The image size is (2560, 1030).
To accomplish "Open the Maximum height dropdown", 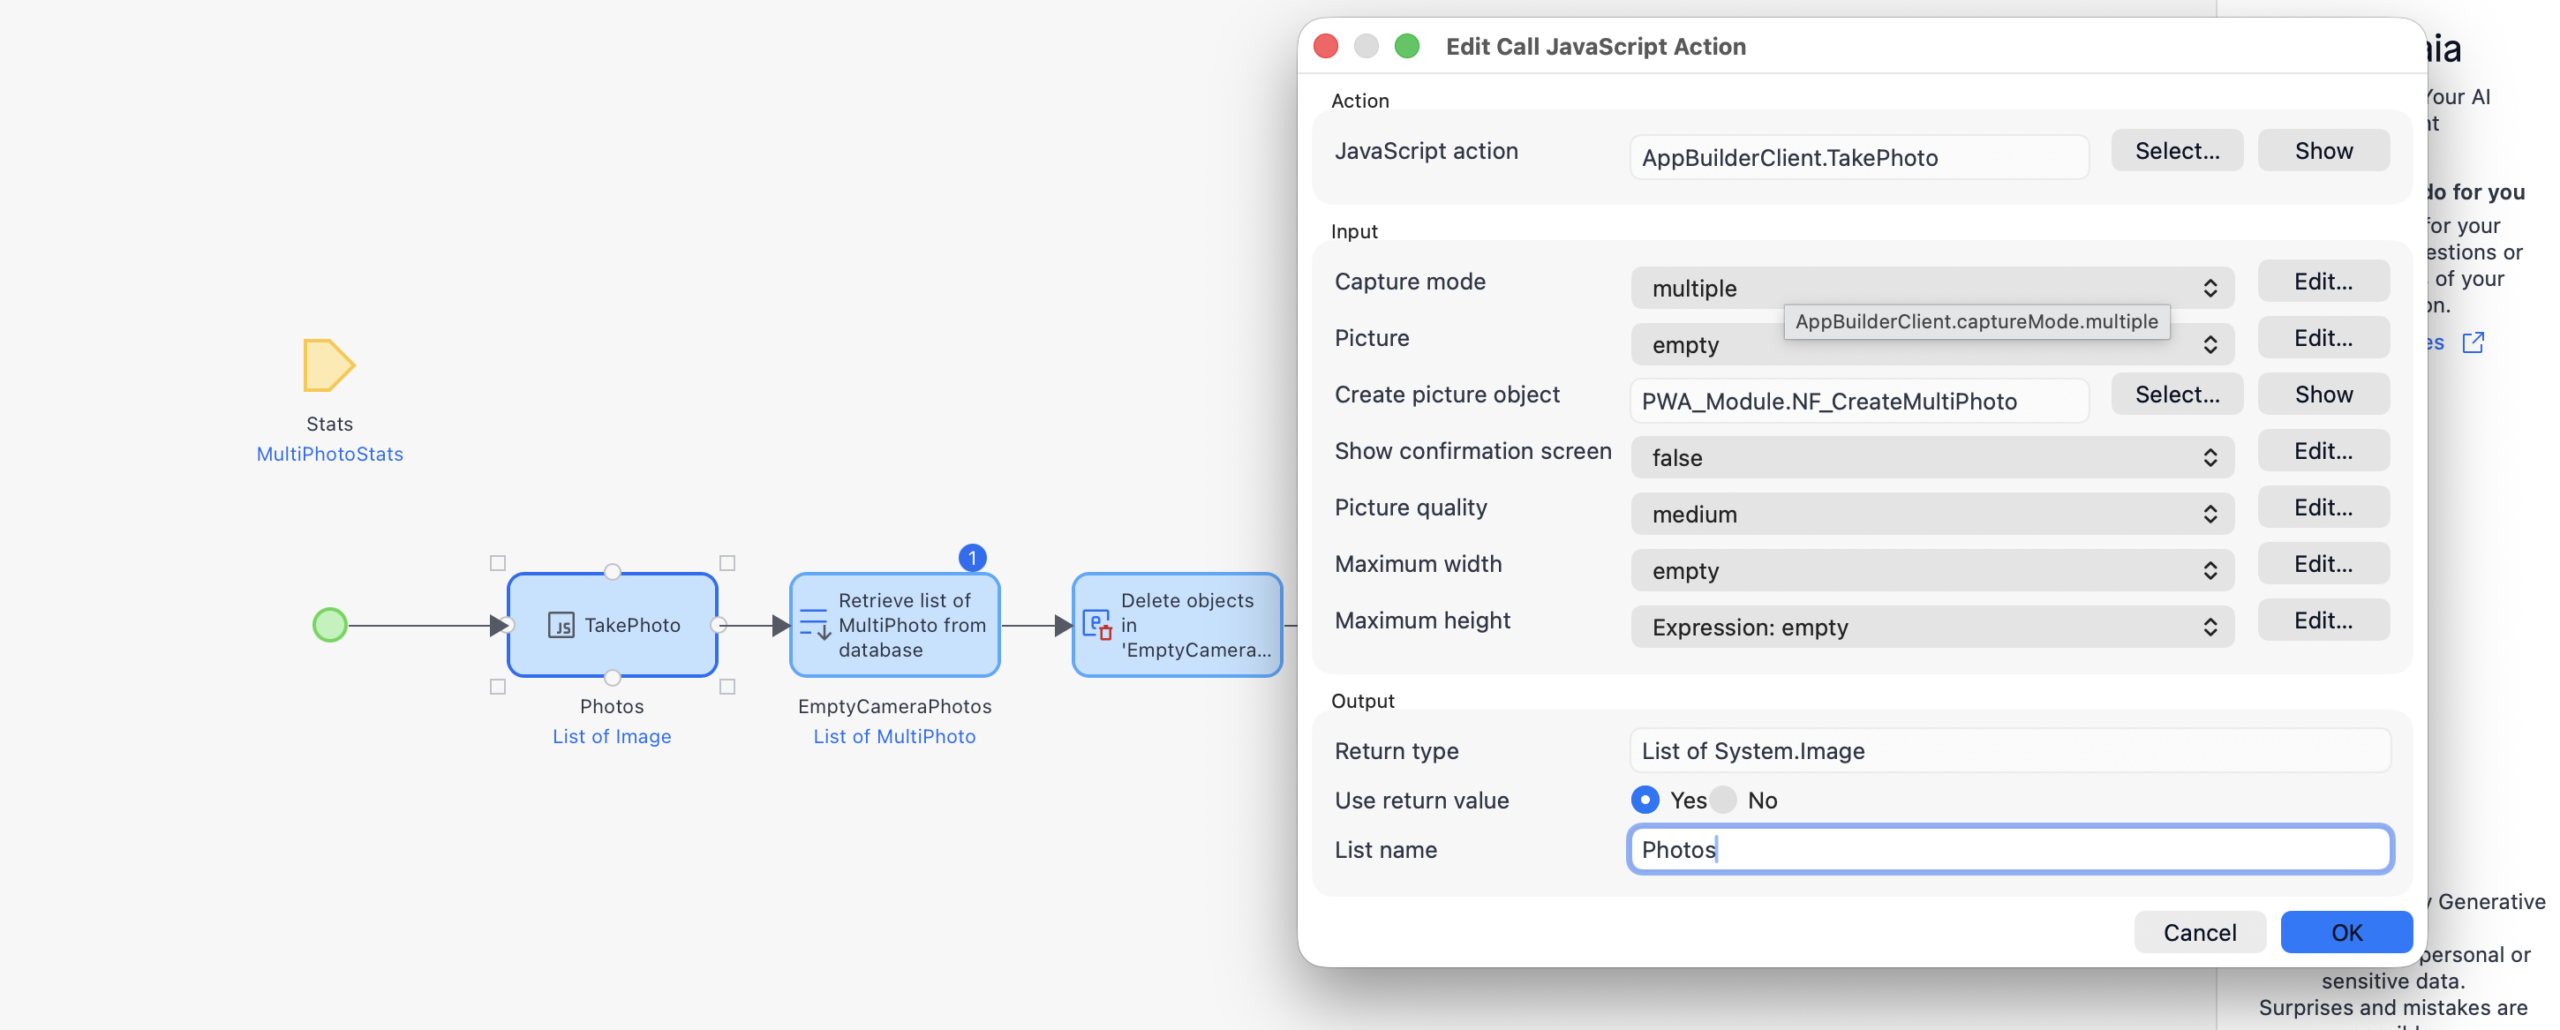I will point(1932,627).
